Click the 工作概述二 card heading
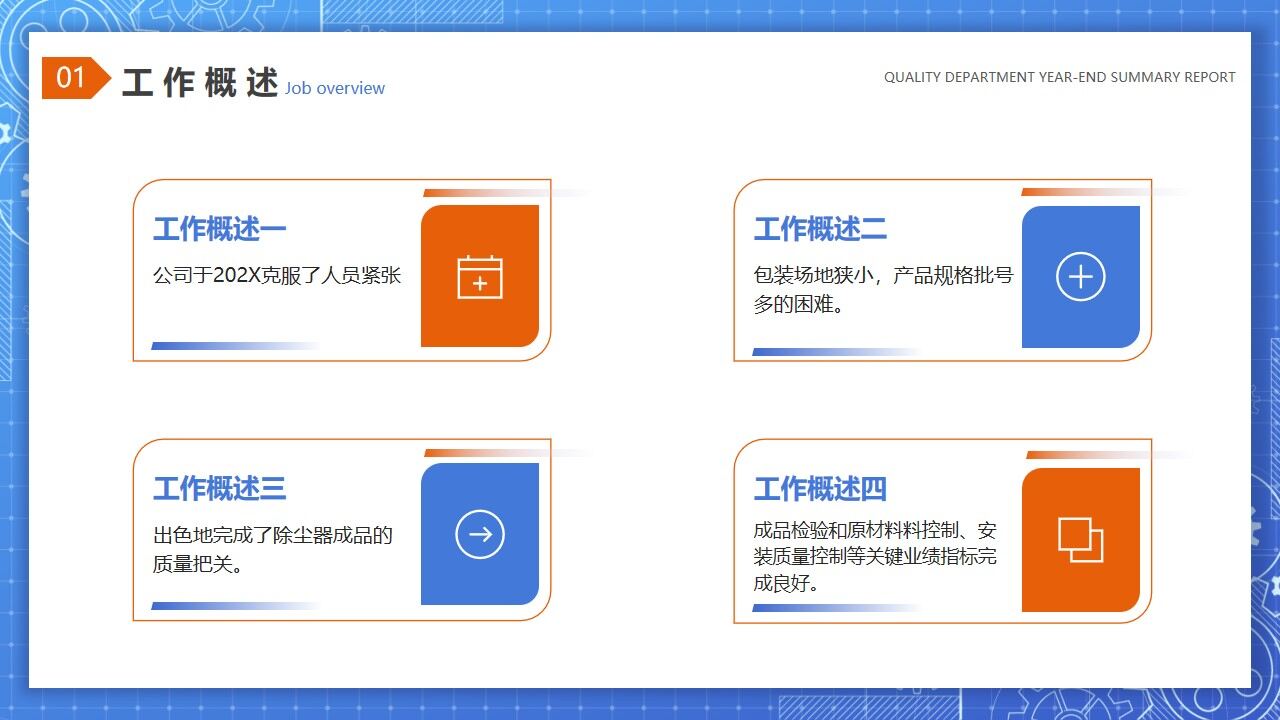The width and height of the screenshot is (1280, 720). (819, 228)
